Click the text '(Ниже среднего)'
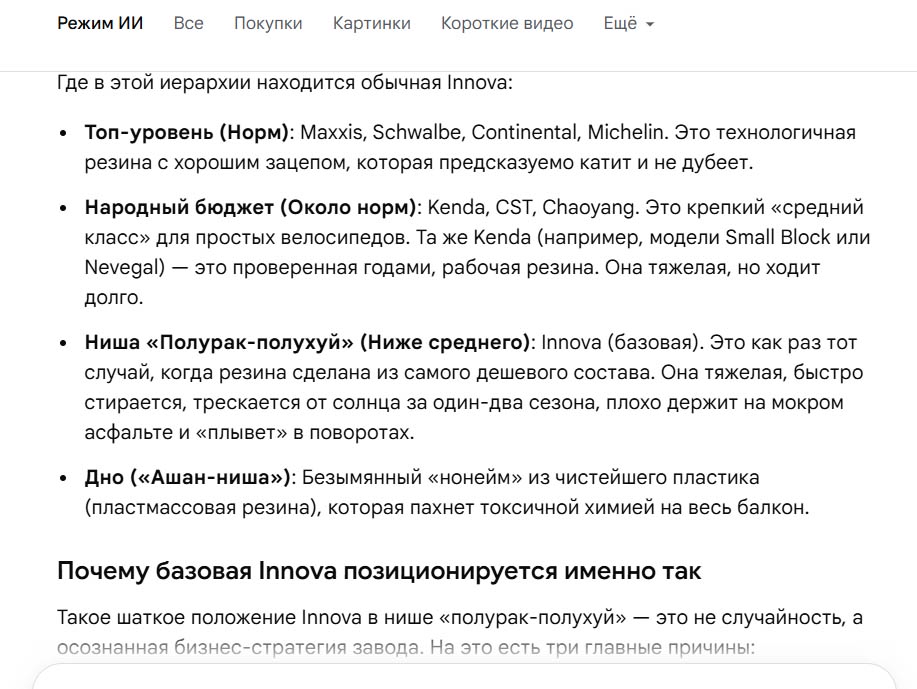The width and height of the screenshot is (917, 689). [x=445, y=342]
